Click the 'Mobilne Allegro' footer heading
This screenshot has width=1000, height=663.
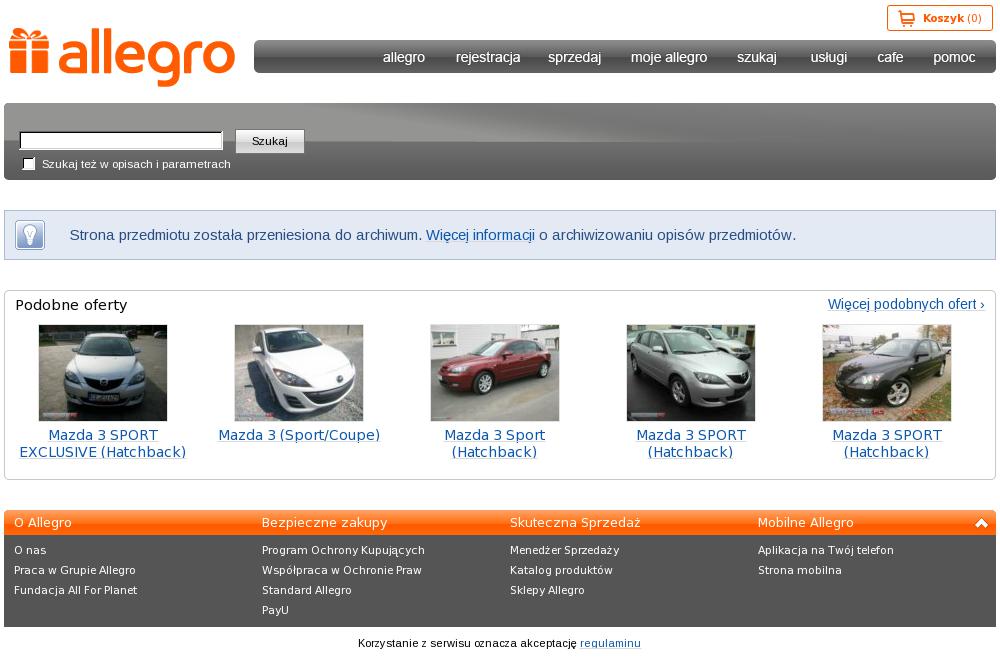[805, 523]
